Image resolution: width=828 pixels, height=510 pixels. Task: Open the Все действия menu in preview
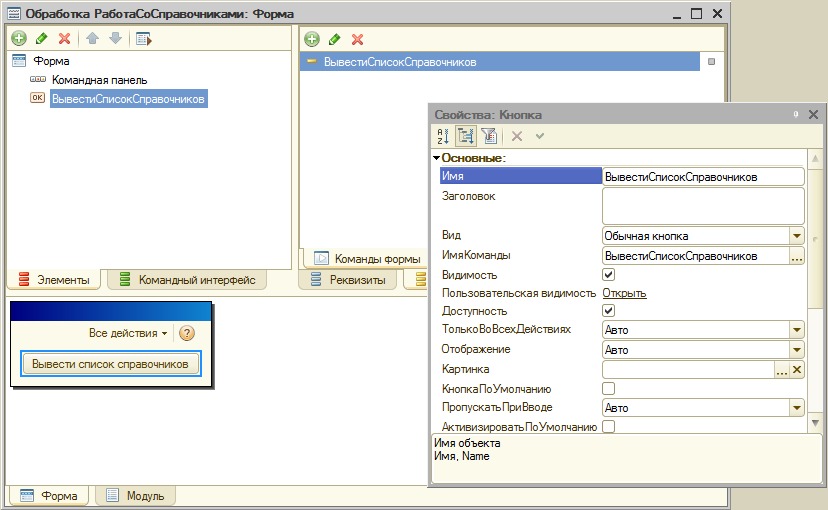click(x=128, y=333)
